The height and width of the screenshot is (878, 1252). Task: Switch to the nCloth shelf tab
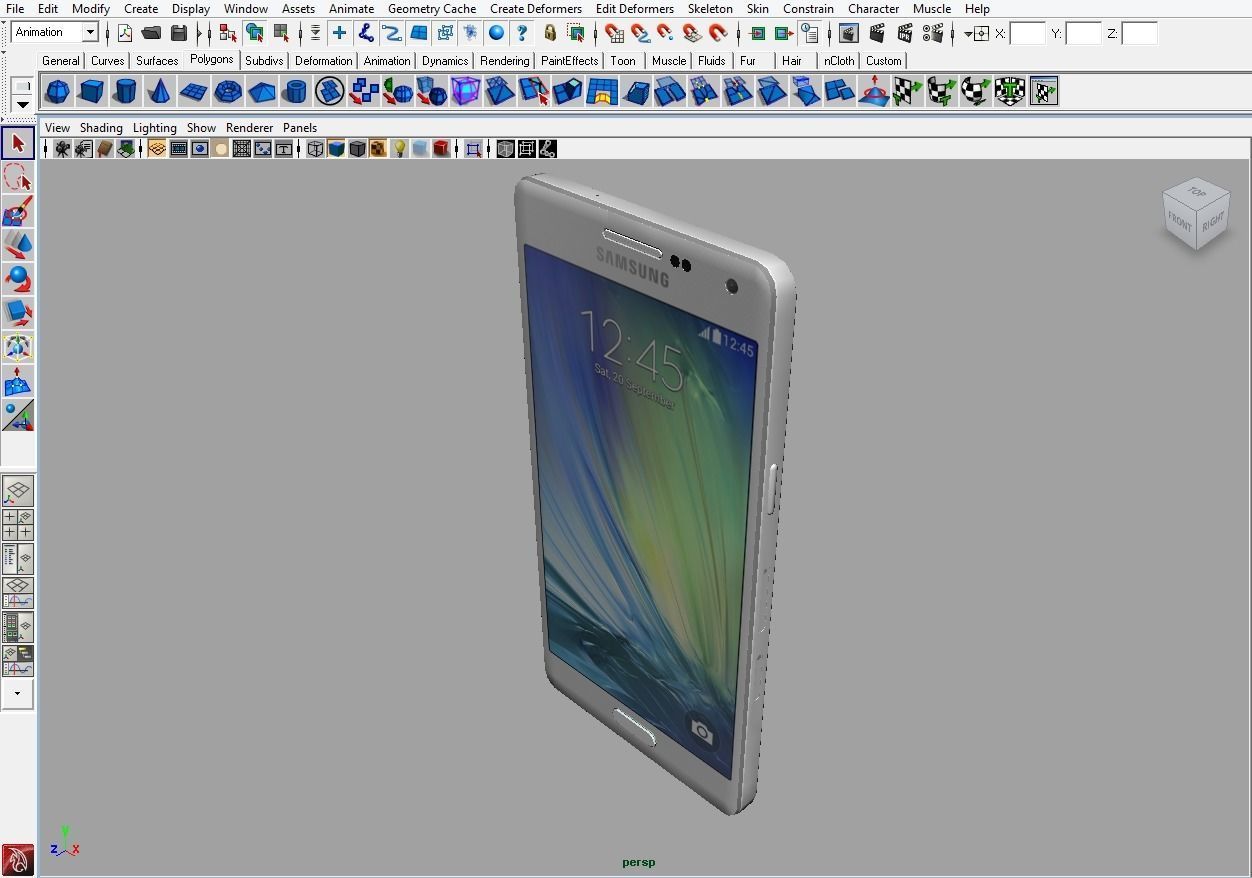pos(839,60)
